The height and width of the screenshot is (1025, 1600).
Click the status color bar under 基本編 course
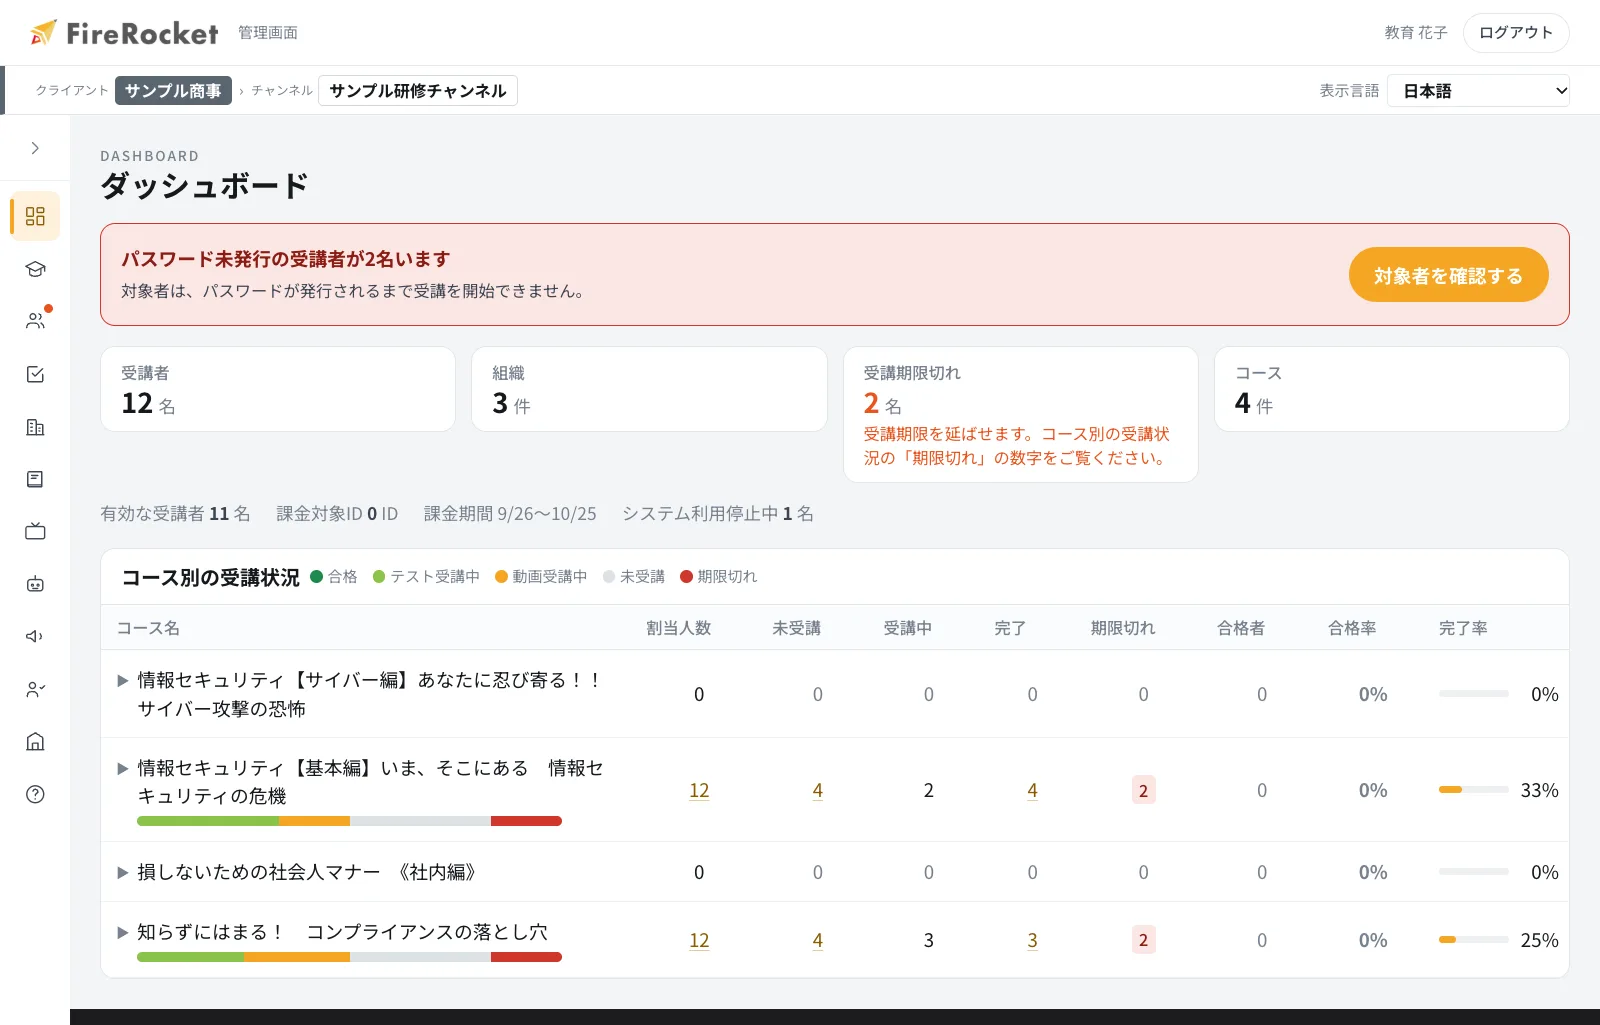click(x=349, y=821)
